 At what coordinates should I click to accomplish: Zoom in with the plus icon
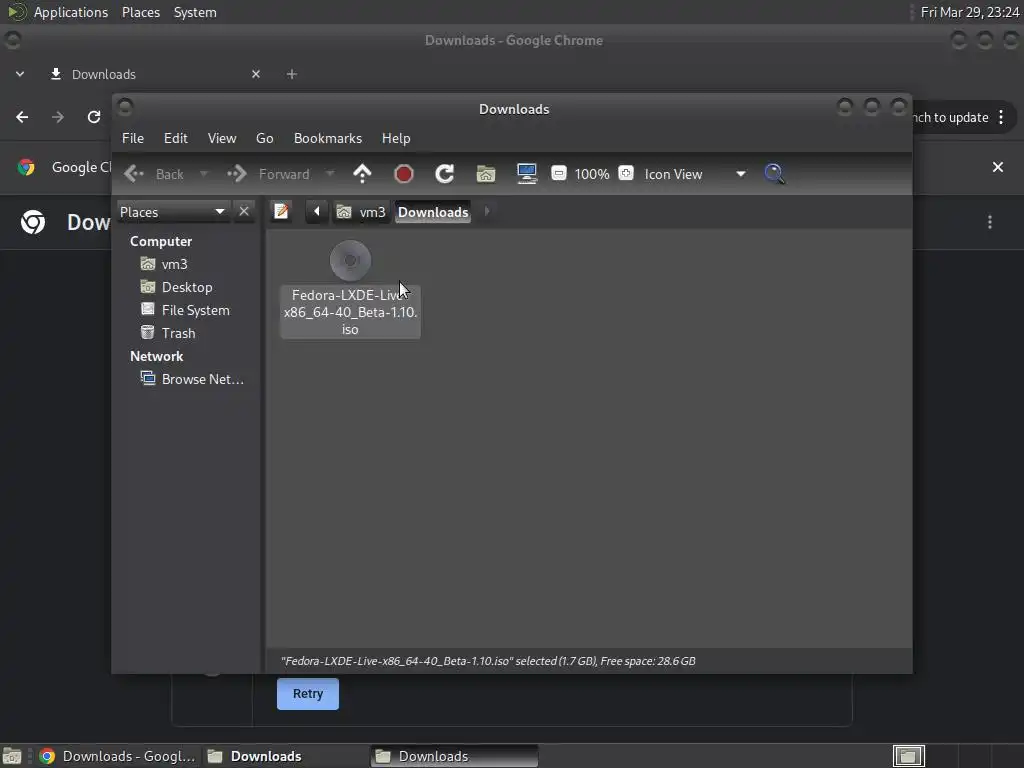tap(626, 173)
